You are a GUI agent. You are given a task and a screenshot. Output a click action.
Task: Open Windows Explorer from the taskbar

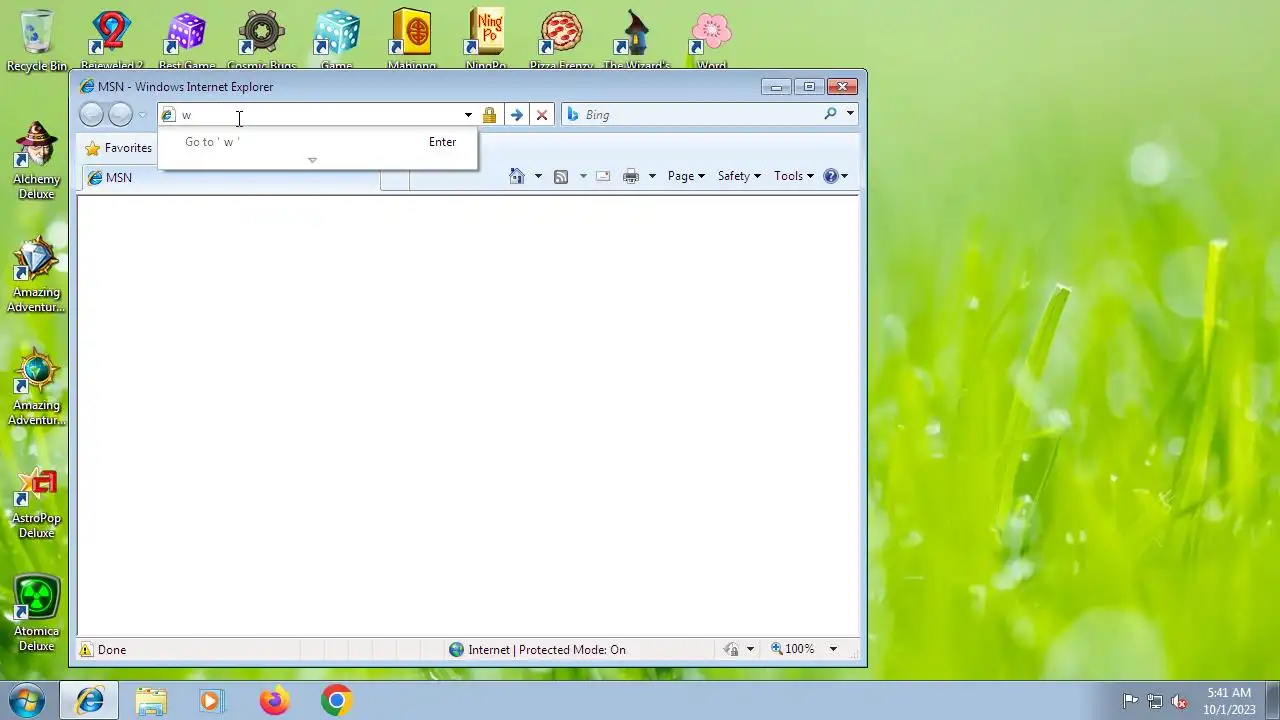pos(151,701)
